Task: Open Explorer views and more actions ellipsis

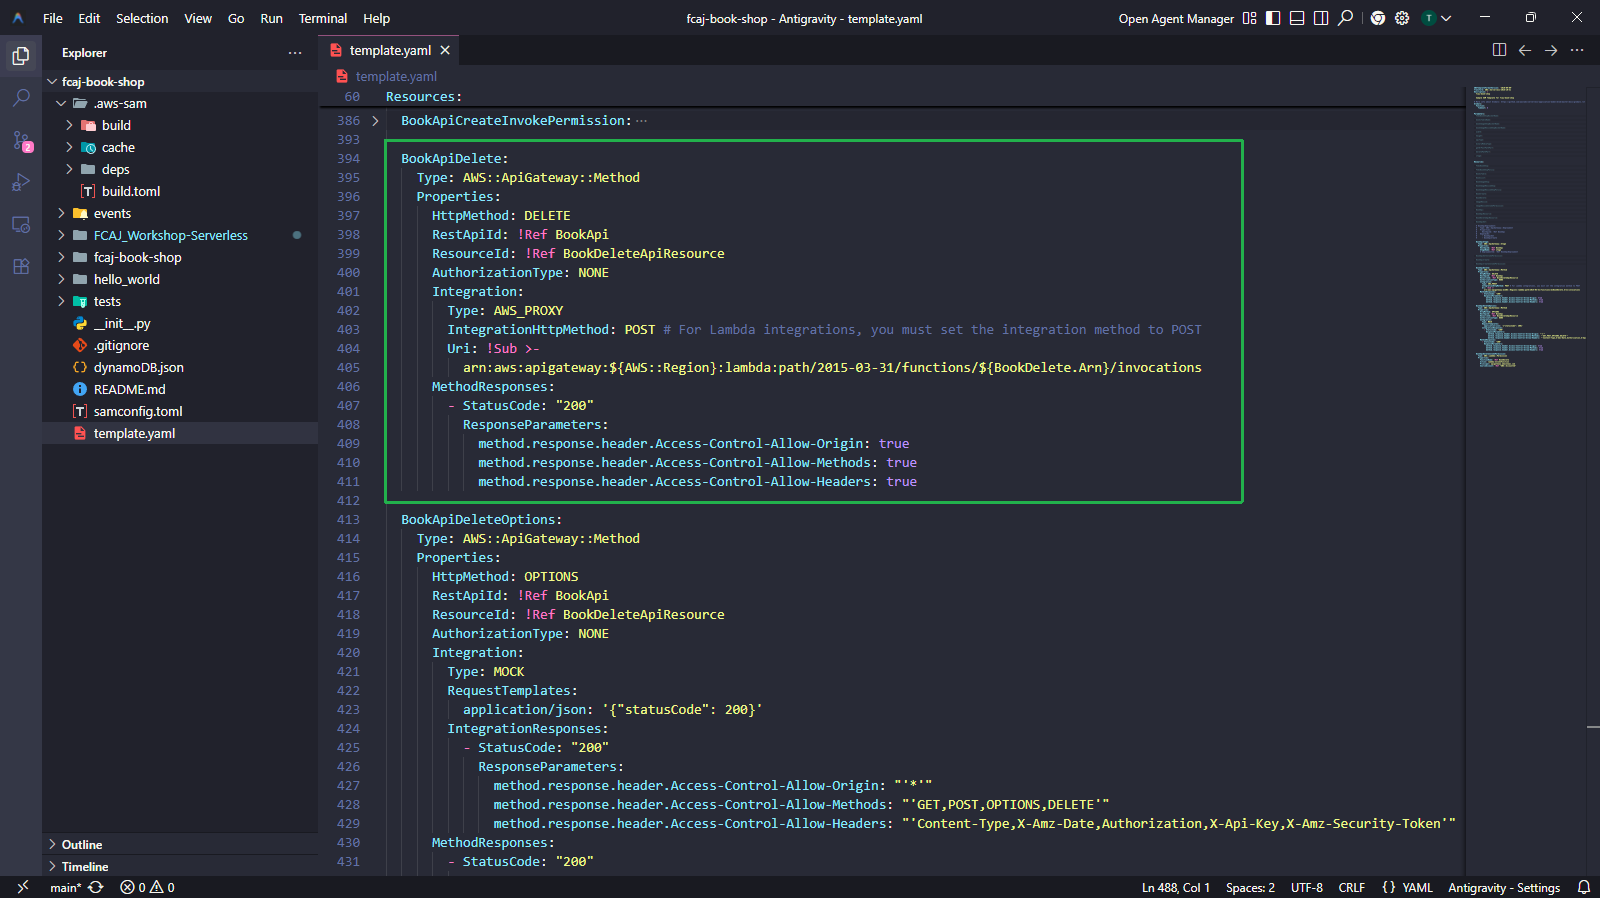Action: pyautogui.click(x=295, y=53)
